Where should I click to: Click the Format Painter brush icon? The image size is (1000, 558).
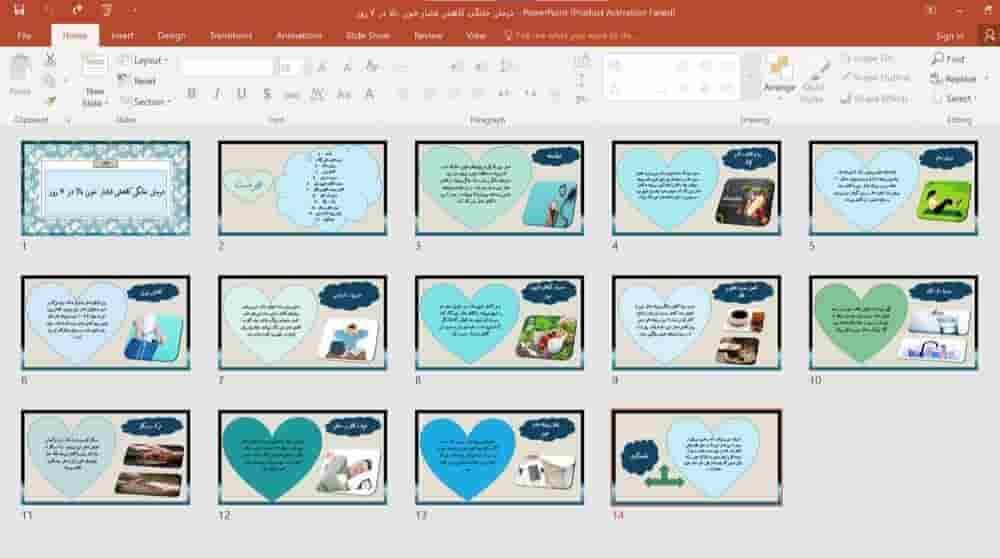[50, 101]
